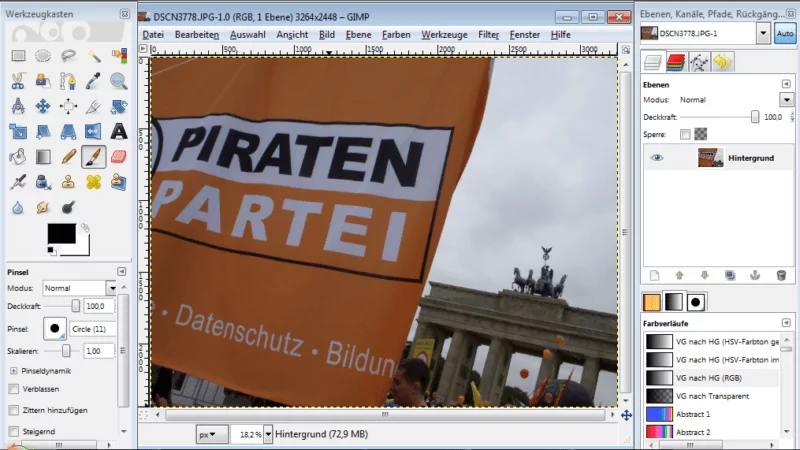Switch to the Undo history tab
Viewport: 800px width, 450px height.
(x=722, y=63)
